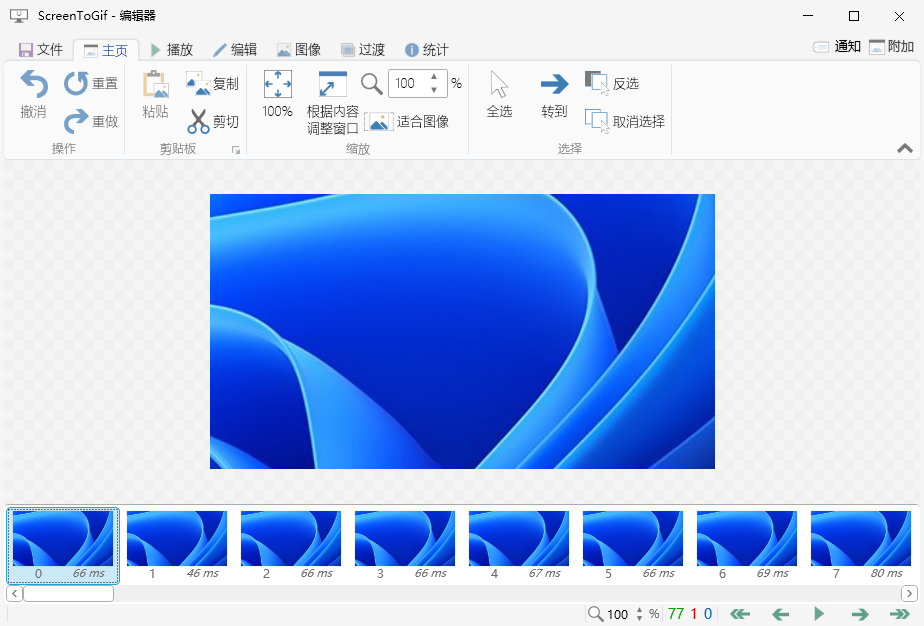The height and width of the screenshot is (626, 924).
Task: Open the 文件 file menu
Action: [41, 48]
